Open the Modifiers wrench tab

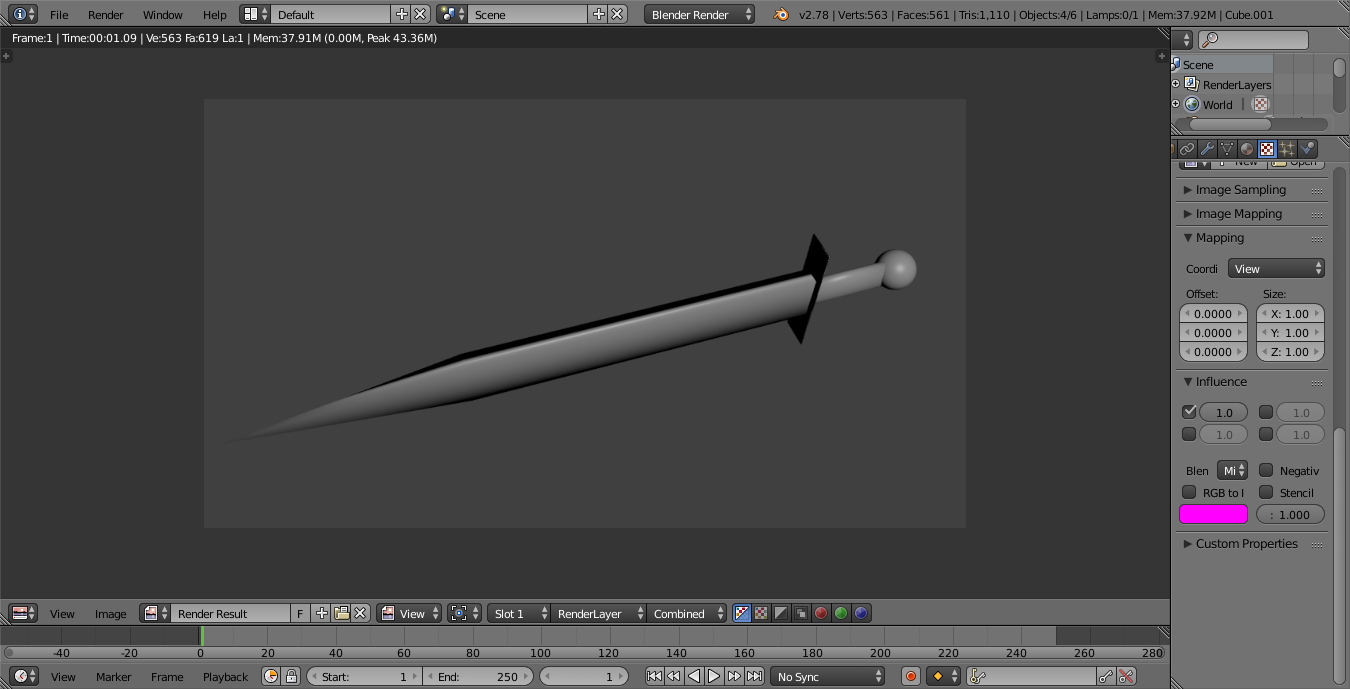[1207, 149]
